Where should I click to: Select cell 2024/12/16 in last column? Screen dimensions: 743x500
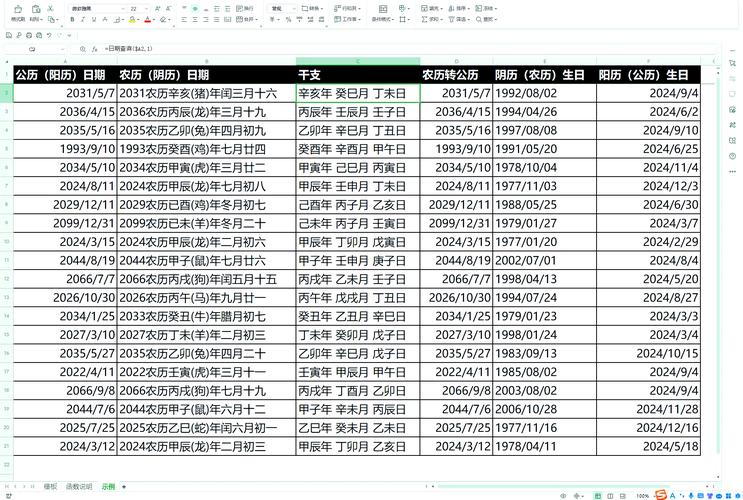pyautogui.click(x=648, y=427)
